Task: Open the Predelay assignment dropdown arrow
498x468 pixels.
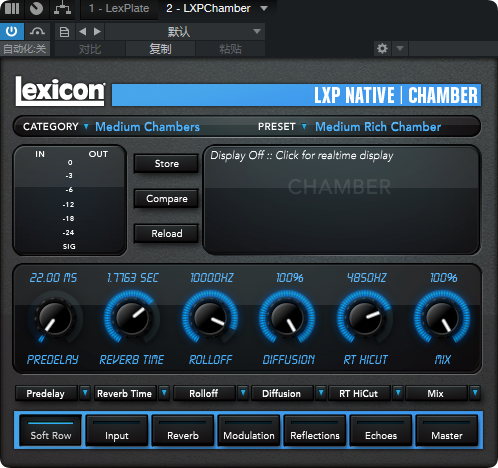Action: pyautogui.click(x=85, y=393)
